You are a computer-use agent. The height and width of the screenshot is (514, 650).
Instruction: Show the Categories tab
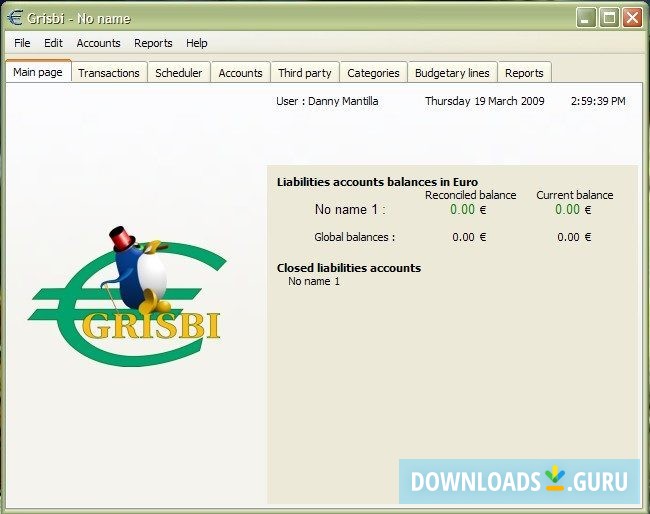point(373,73)
